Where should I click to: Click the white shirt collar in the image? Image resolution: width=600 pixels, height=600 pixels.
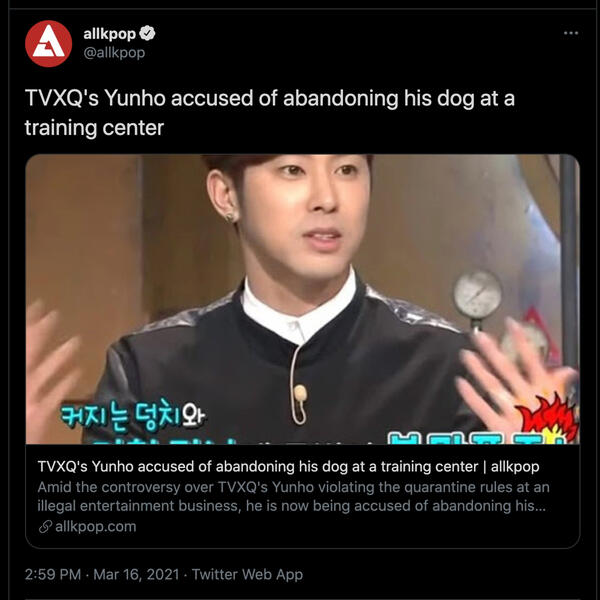tap(299, 309)
